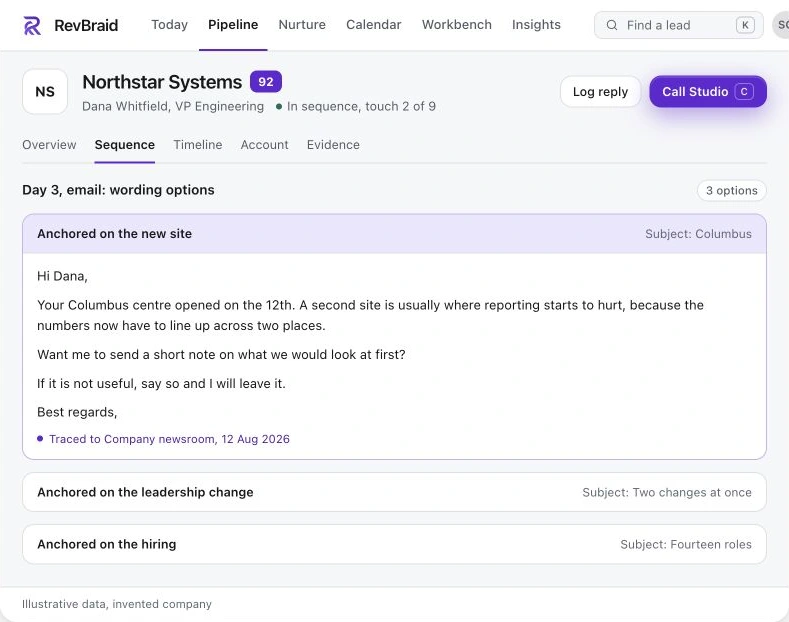
Task: Open the Company newsroom trace link
Action: coord(169,439)
